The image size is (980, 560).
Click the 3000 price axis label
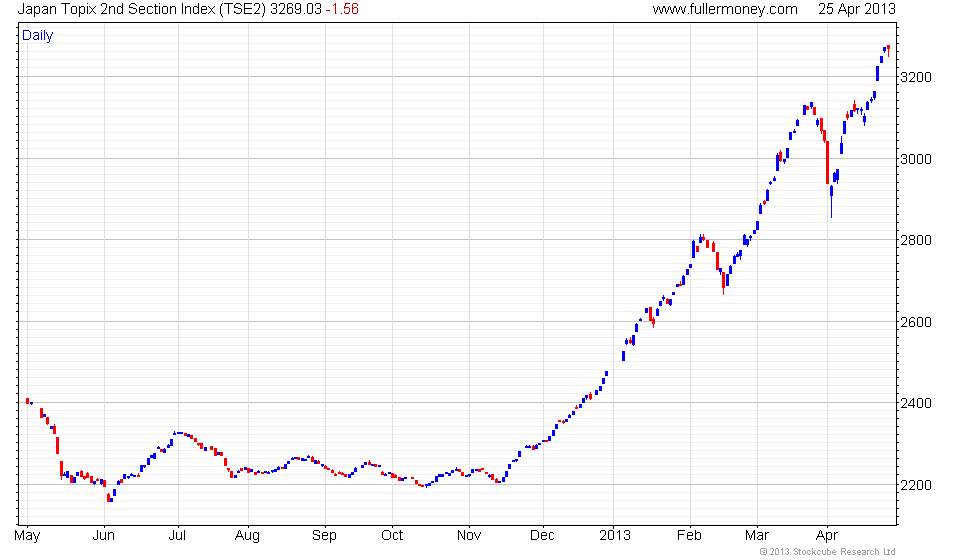pyautogui.click(x=915, y=159)
